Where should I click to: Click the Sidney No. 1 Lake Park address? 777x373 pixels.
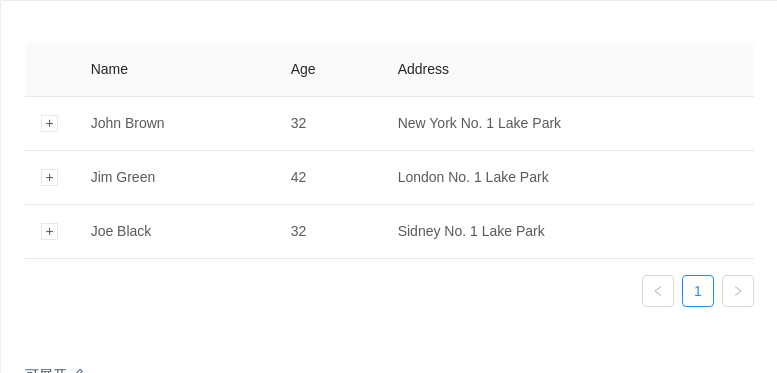coord(471,231)
